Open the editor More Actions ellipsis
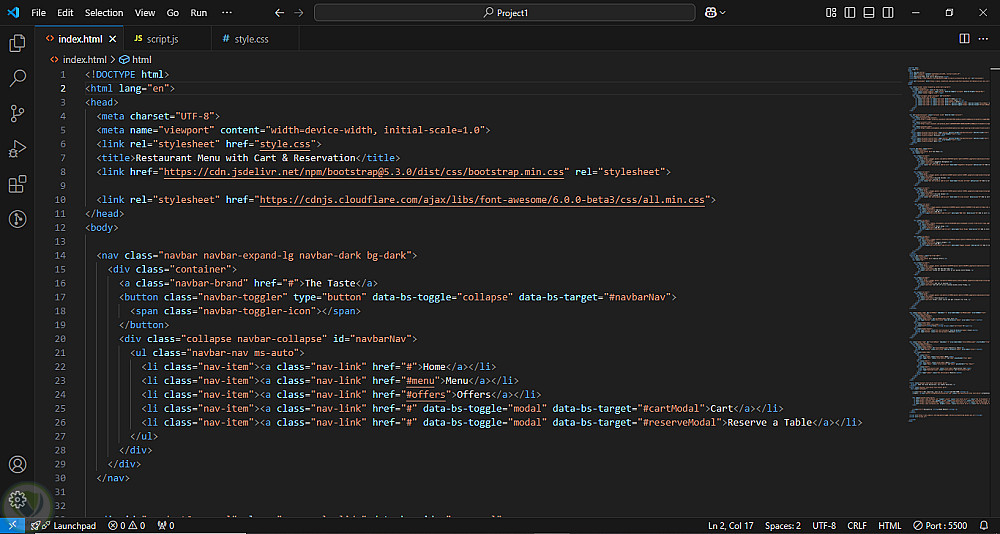This screenshot has width=1000, height=534. [984, 39]
